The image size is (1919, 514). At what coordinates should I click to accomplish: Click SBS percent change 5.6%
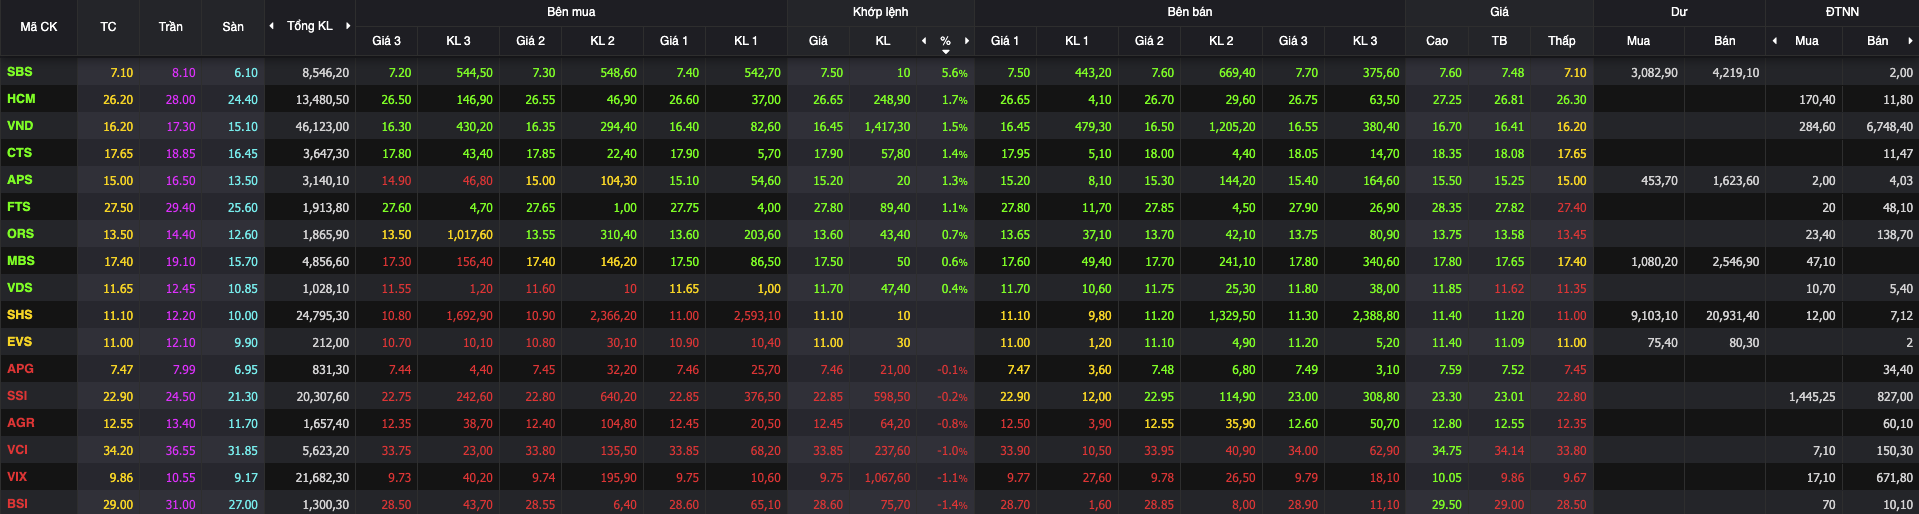pyautogui.click(x=954, y=73)
